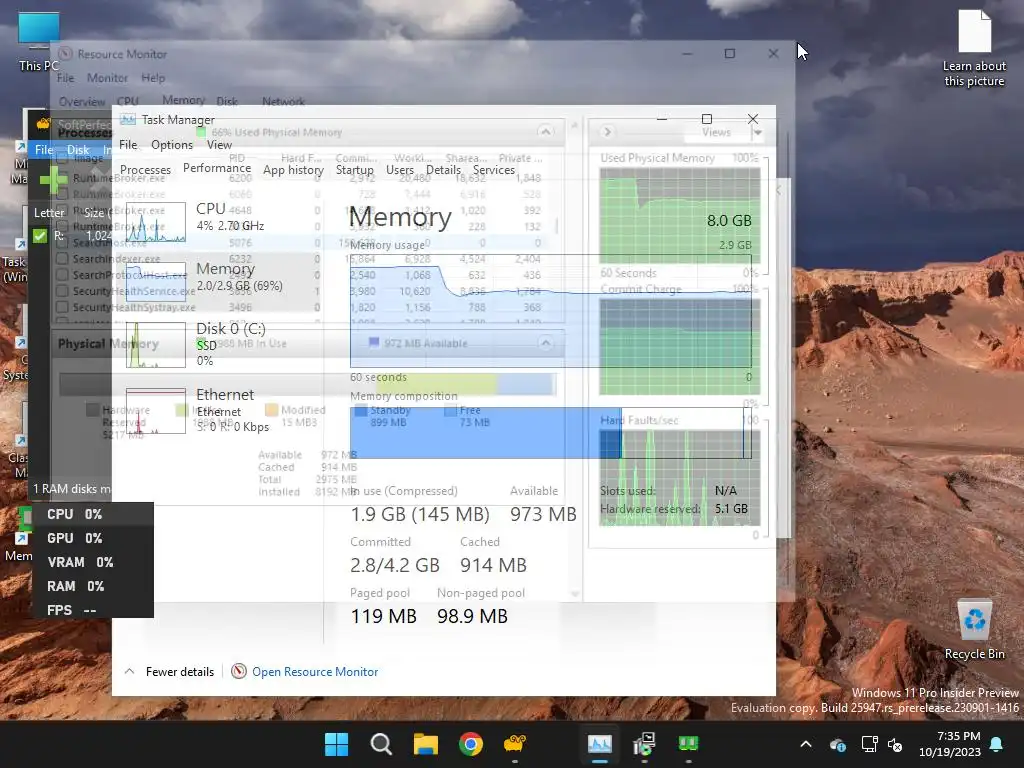
Task: Click the Resource Monitor title bar icon
Action: coord(65,54)
